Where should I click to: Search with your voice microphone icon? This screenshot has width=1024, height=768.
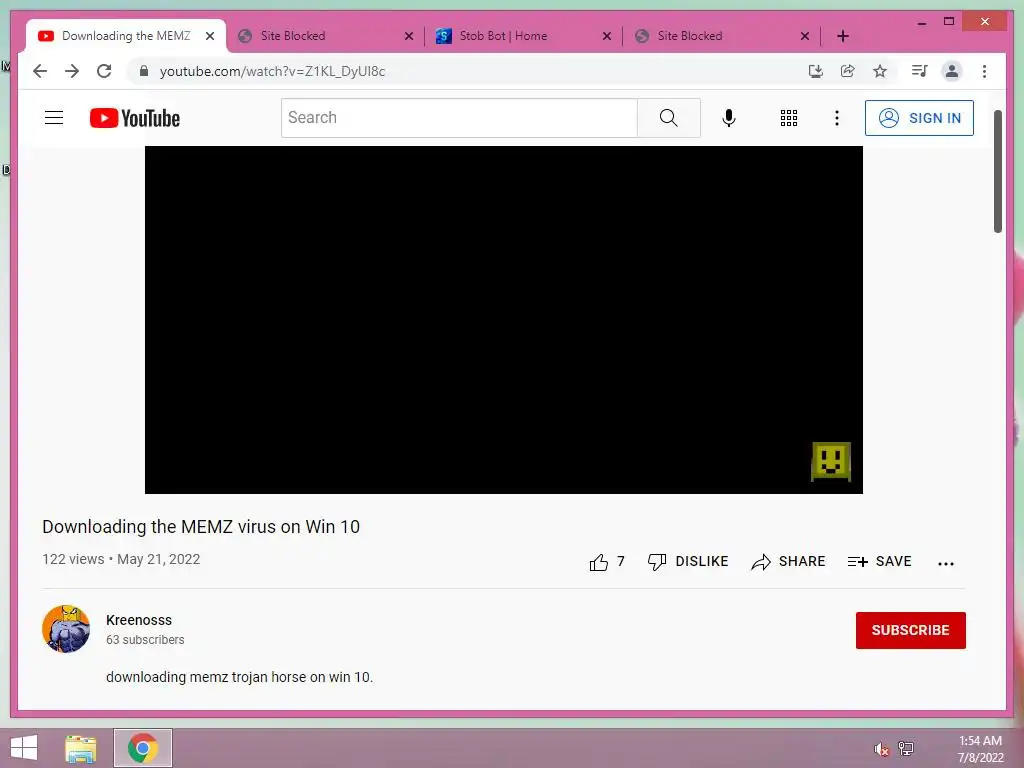click(729, 118)
